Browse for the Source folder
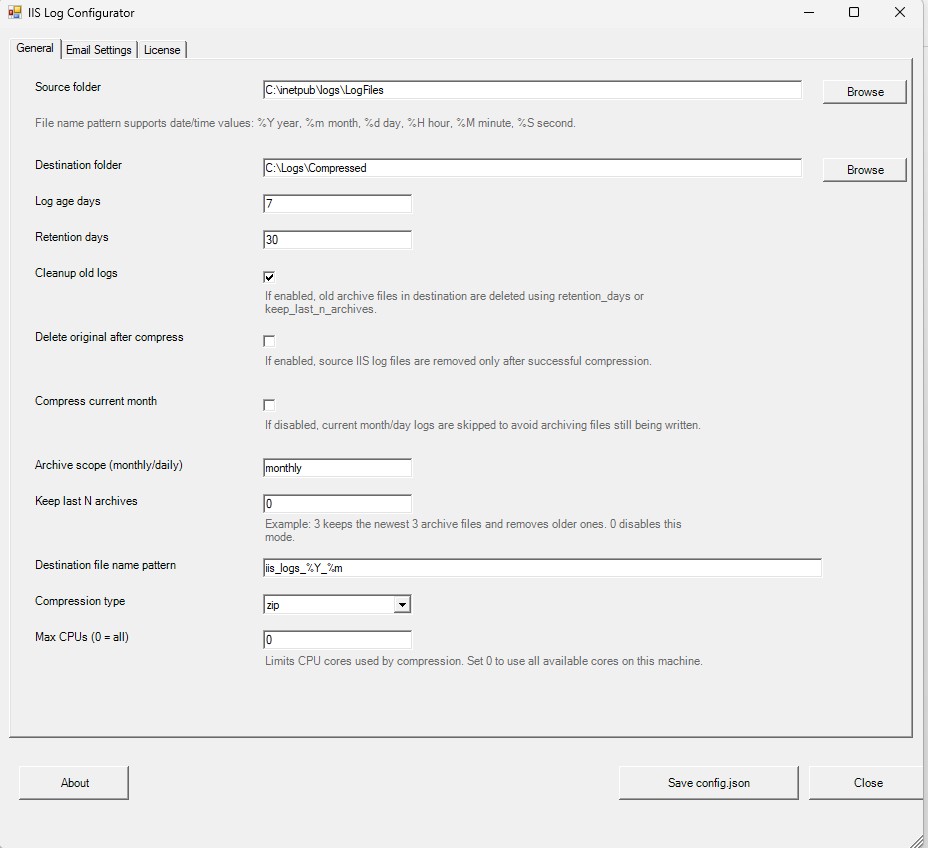The width and height of the screenshot is (928, 848). point(865,92)
